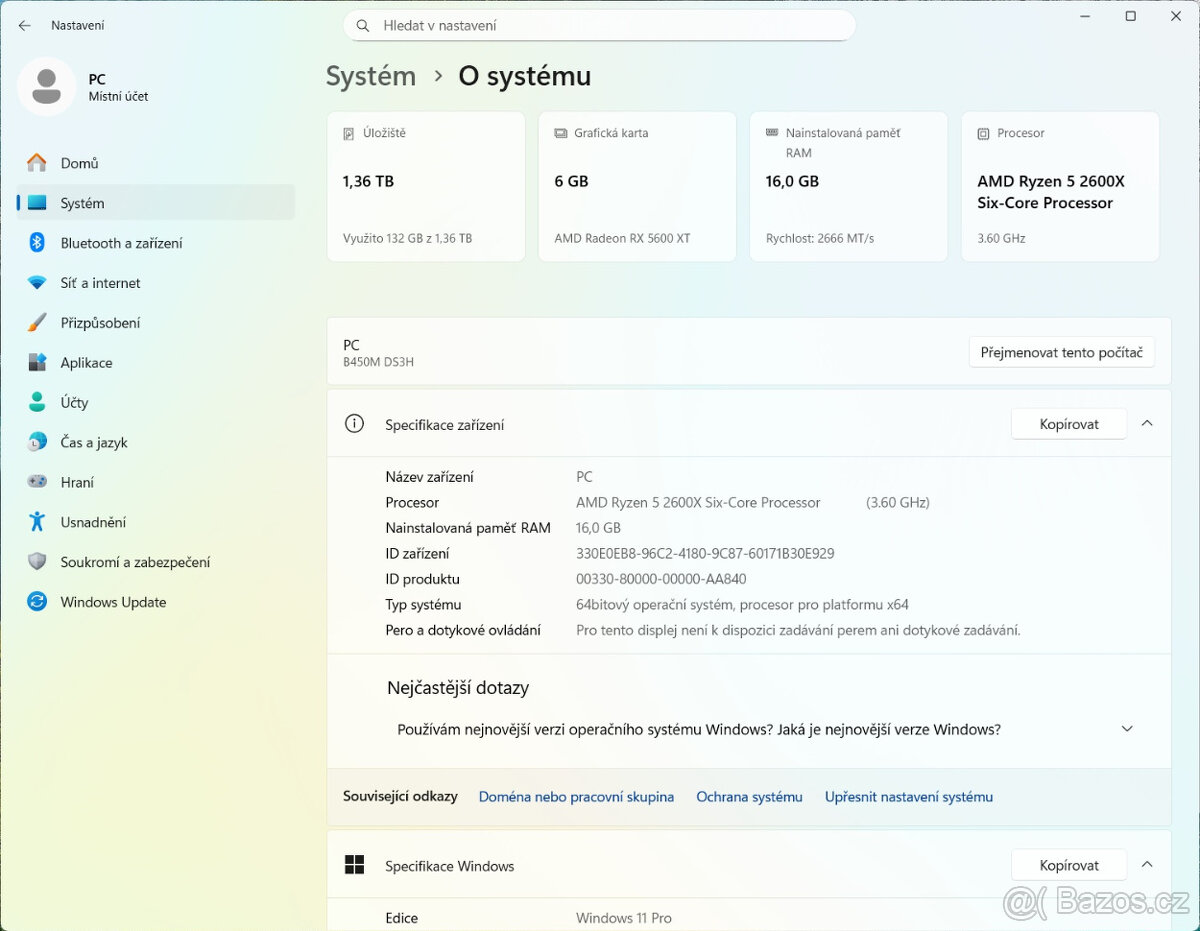Open the Ochrana systému link
Image resolution: width=1200 pixels, height=931 pixels.
(749, 797)
